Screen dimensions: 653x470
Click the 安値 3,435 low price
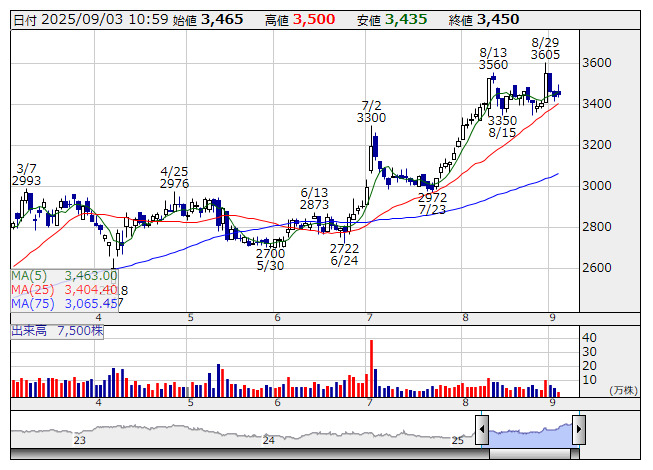click(392, 20)
